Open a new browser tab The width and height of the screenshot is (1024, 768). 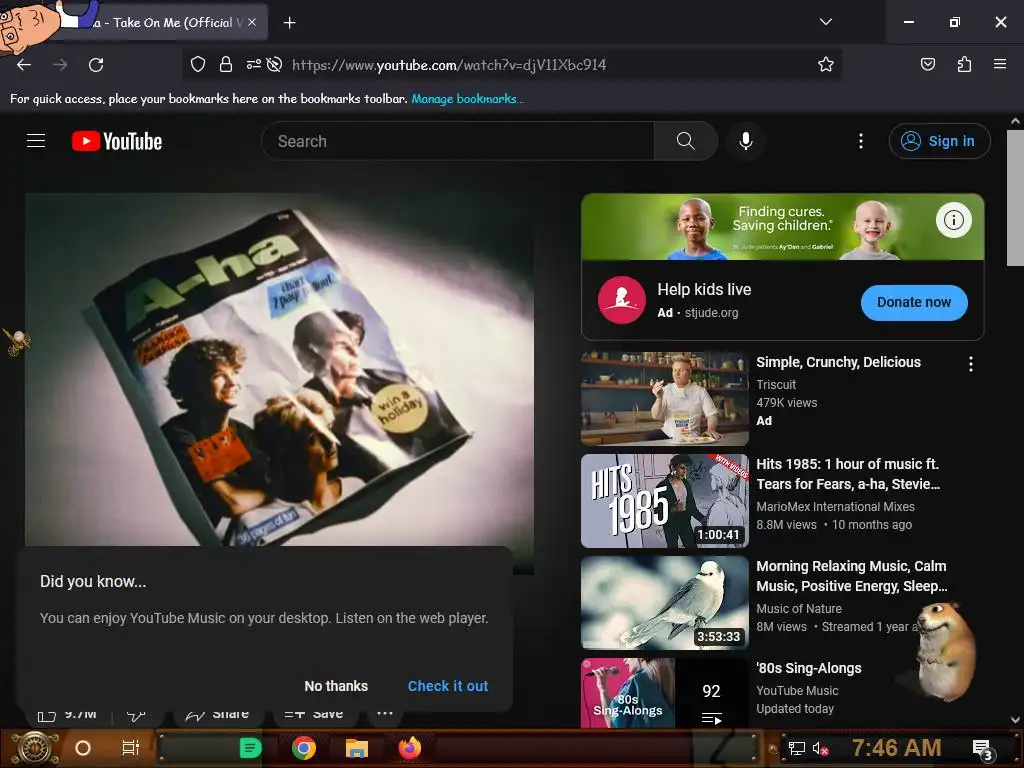pos(289,23)
